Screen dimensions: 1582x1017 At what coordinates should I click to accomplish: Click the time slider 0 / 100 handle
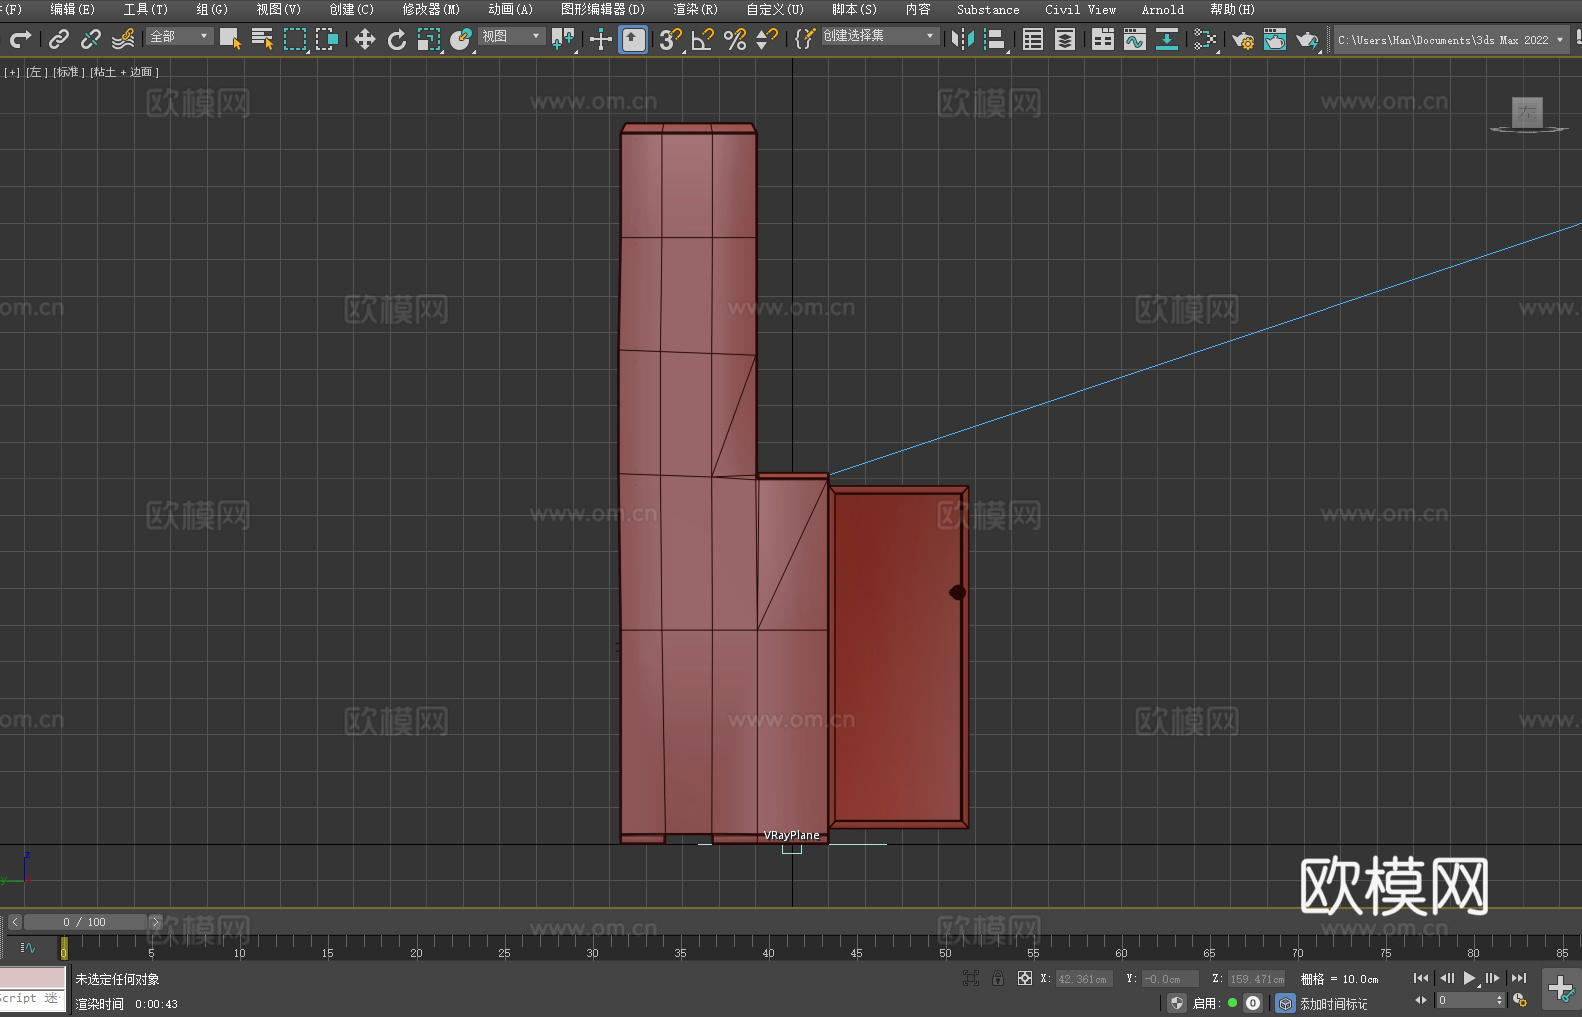85,922
